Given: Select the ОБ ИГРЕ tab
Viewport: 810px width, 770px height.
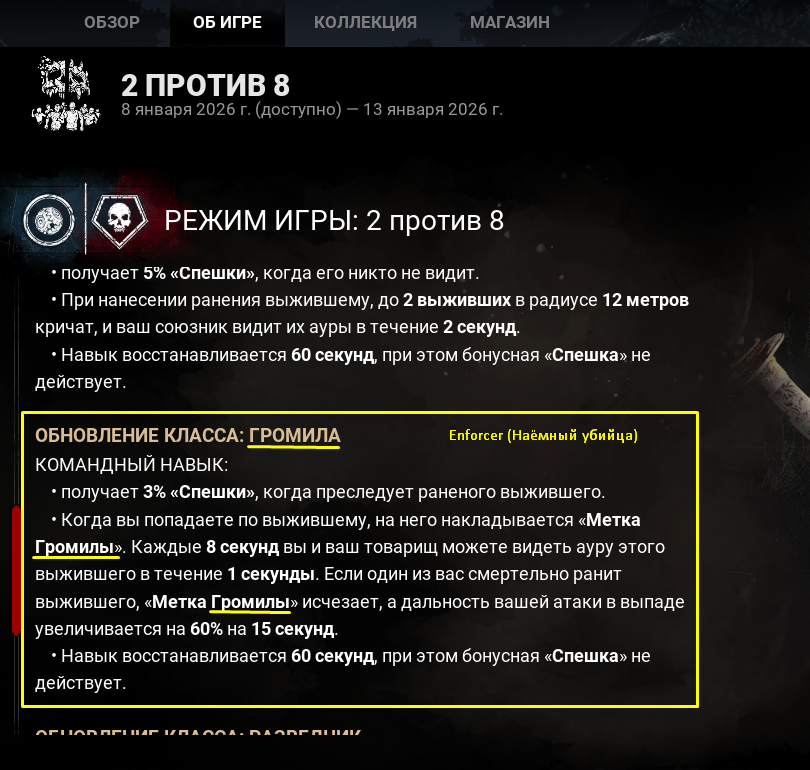Looking at the screenshot, I should 227,22.
